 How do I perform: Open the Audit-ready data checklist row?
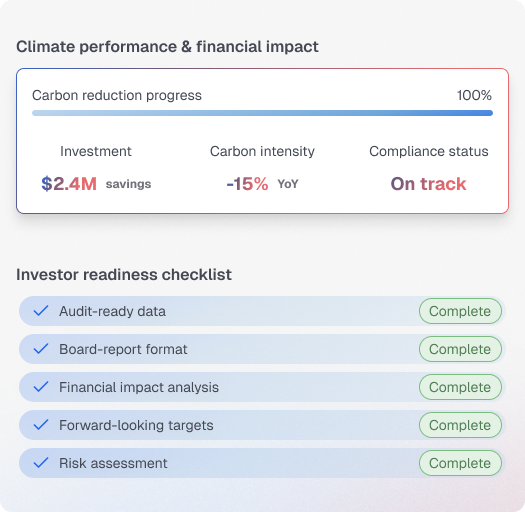(x=262, y=311)
